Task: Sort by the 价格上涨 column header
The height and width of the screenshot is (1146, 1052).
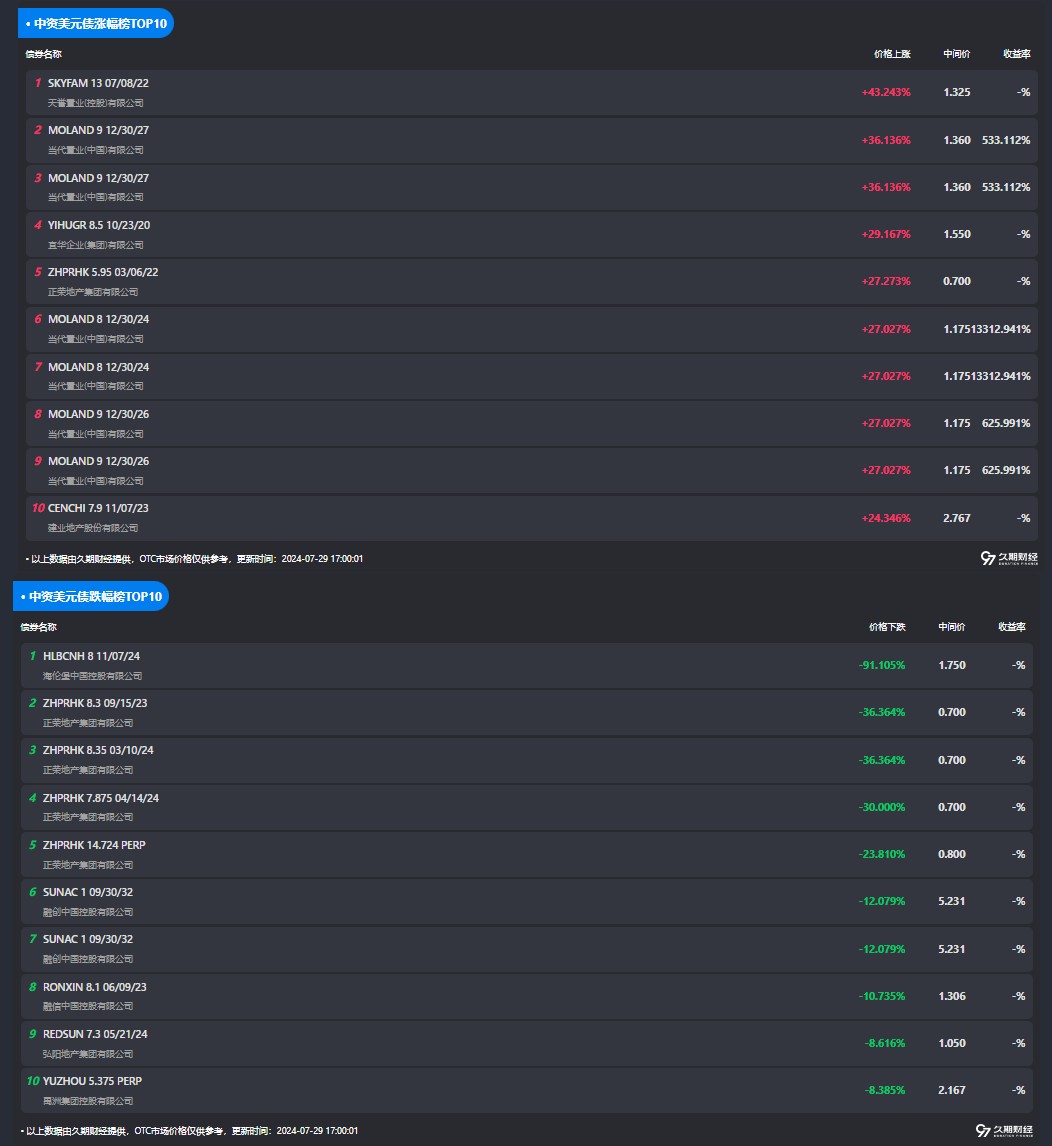Action: click(x=891, y=54)
